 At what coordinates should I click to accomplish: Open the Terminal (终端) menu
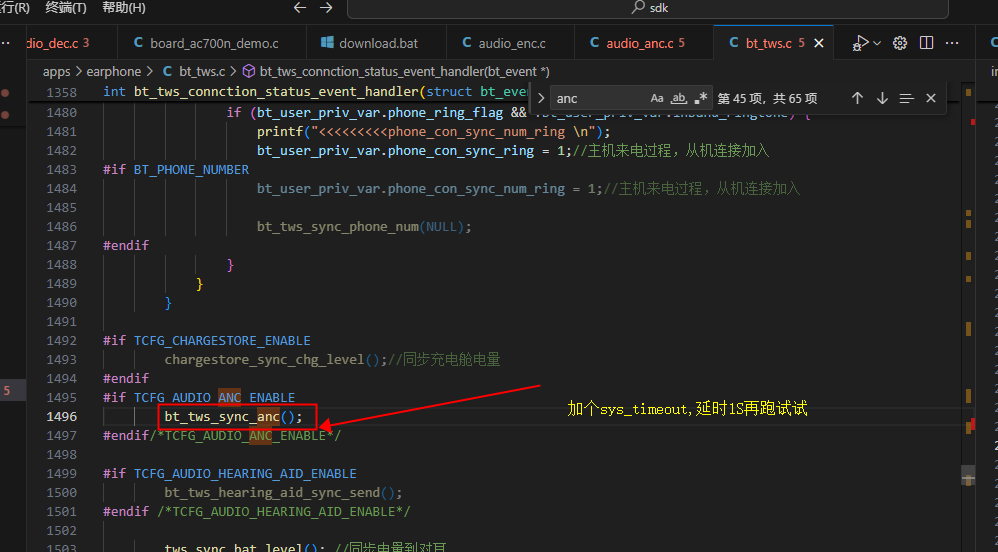(66, 8)
